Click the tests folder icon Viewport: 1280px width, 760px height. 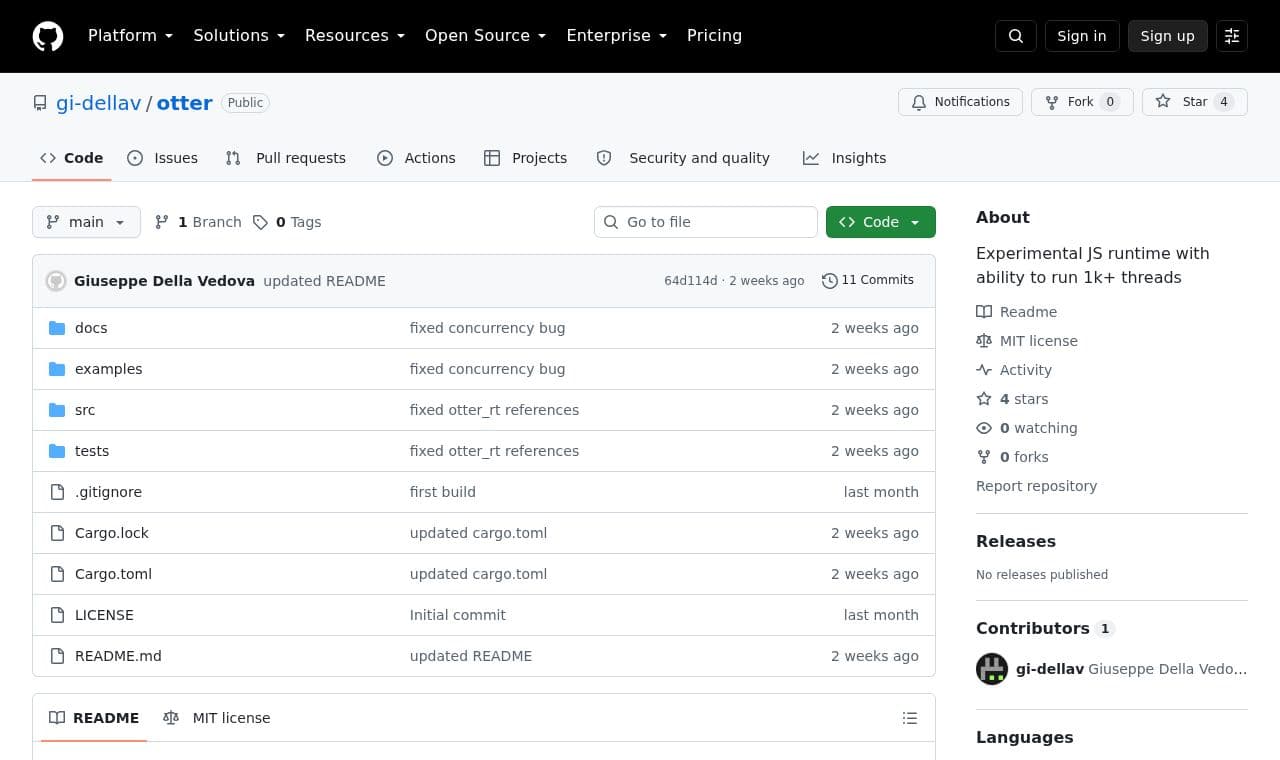coord(57,451)
